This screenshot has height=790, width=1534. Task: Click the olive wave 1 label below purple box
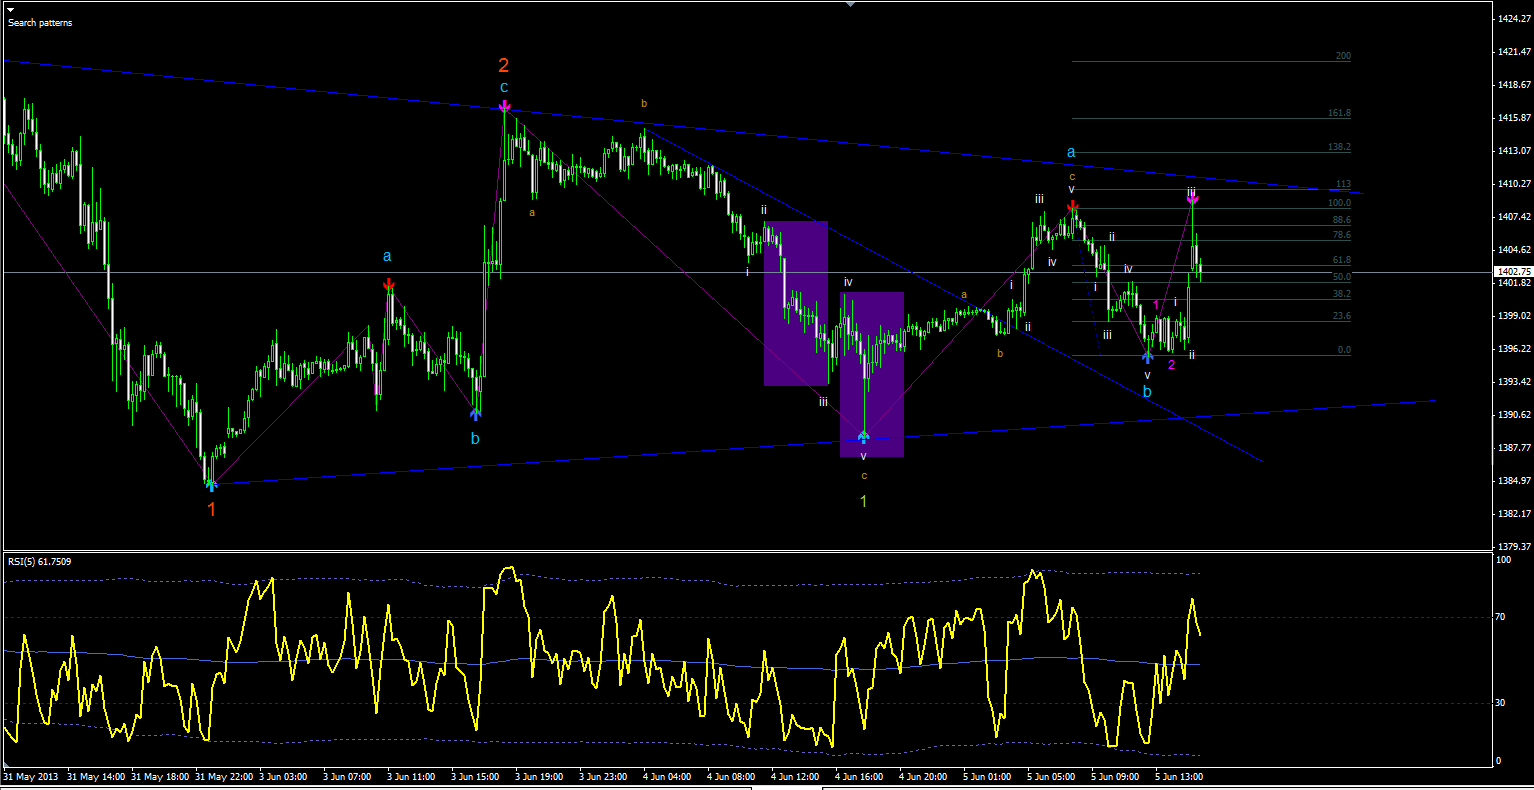coord(864,500)
